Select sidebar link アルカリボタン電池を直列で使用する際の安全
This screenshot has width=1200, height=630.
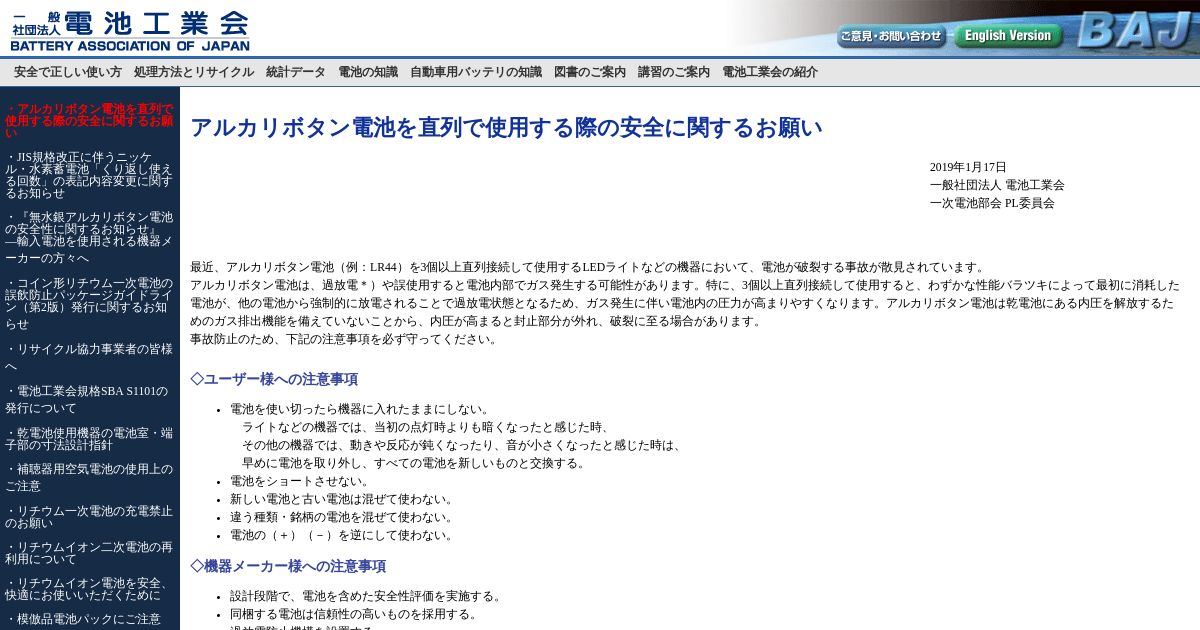pos(89,120)
